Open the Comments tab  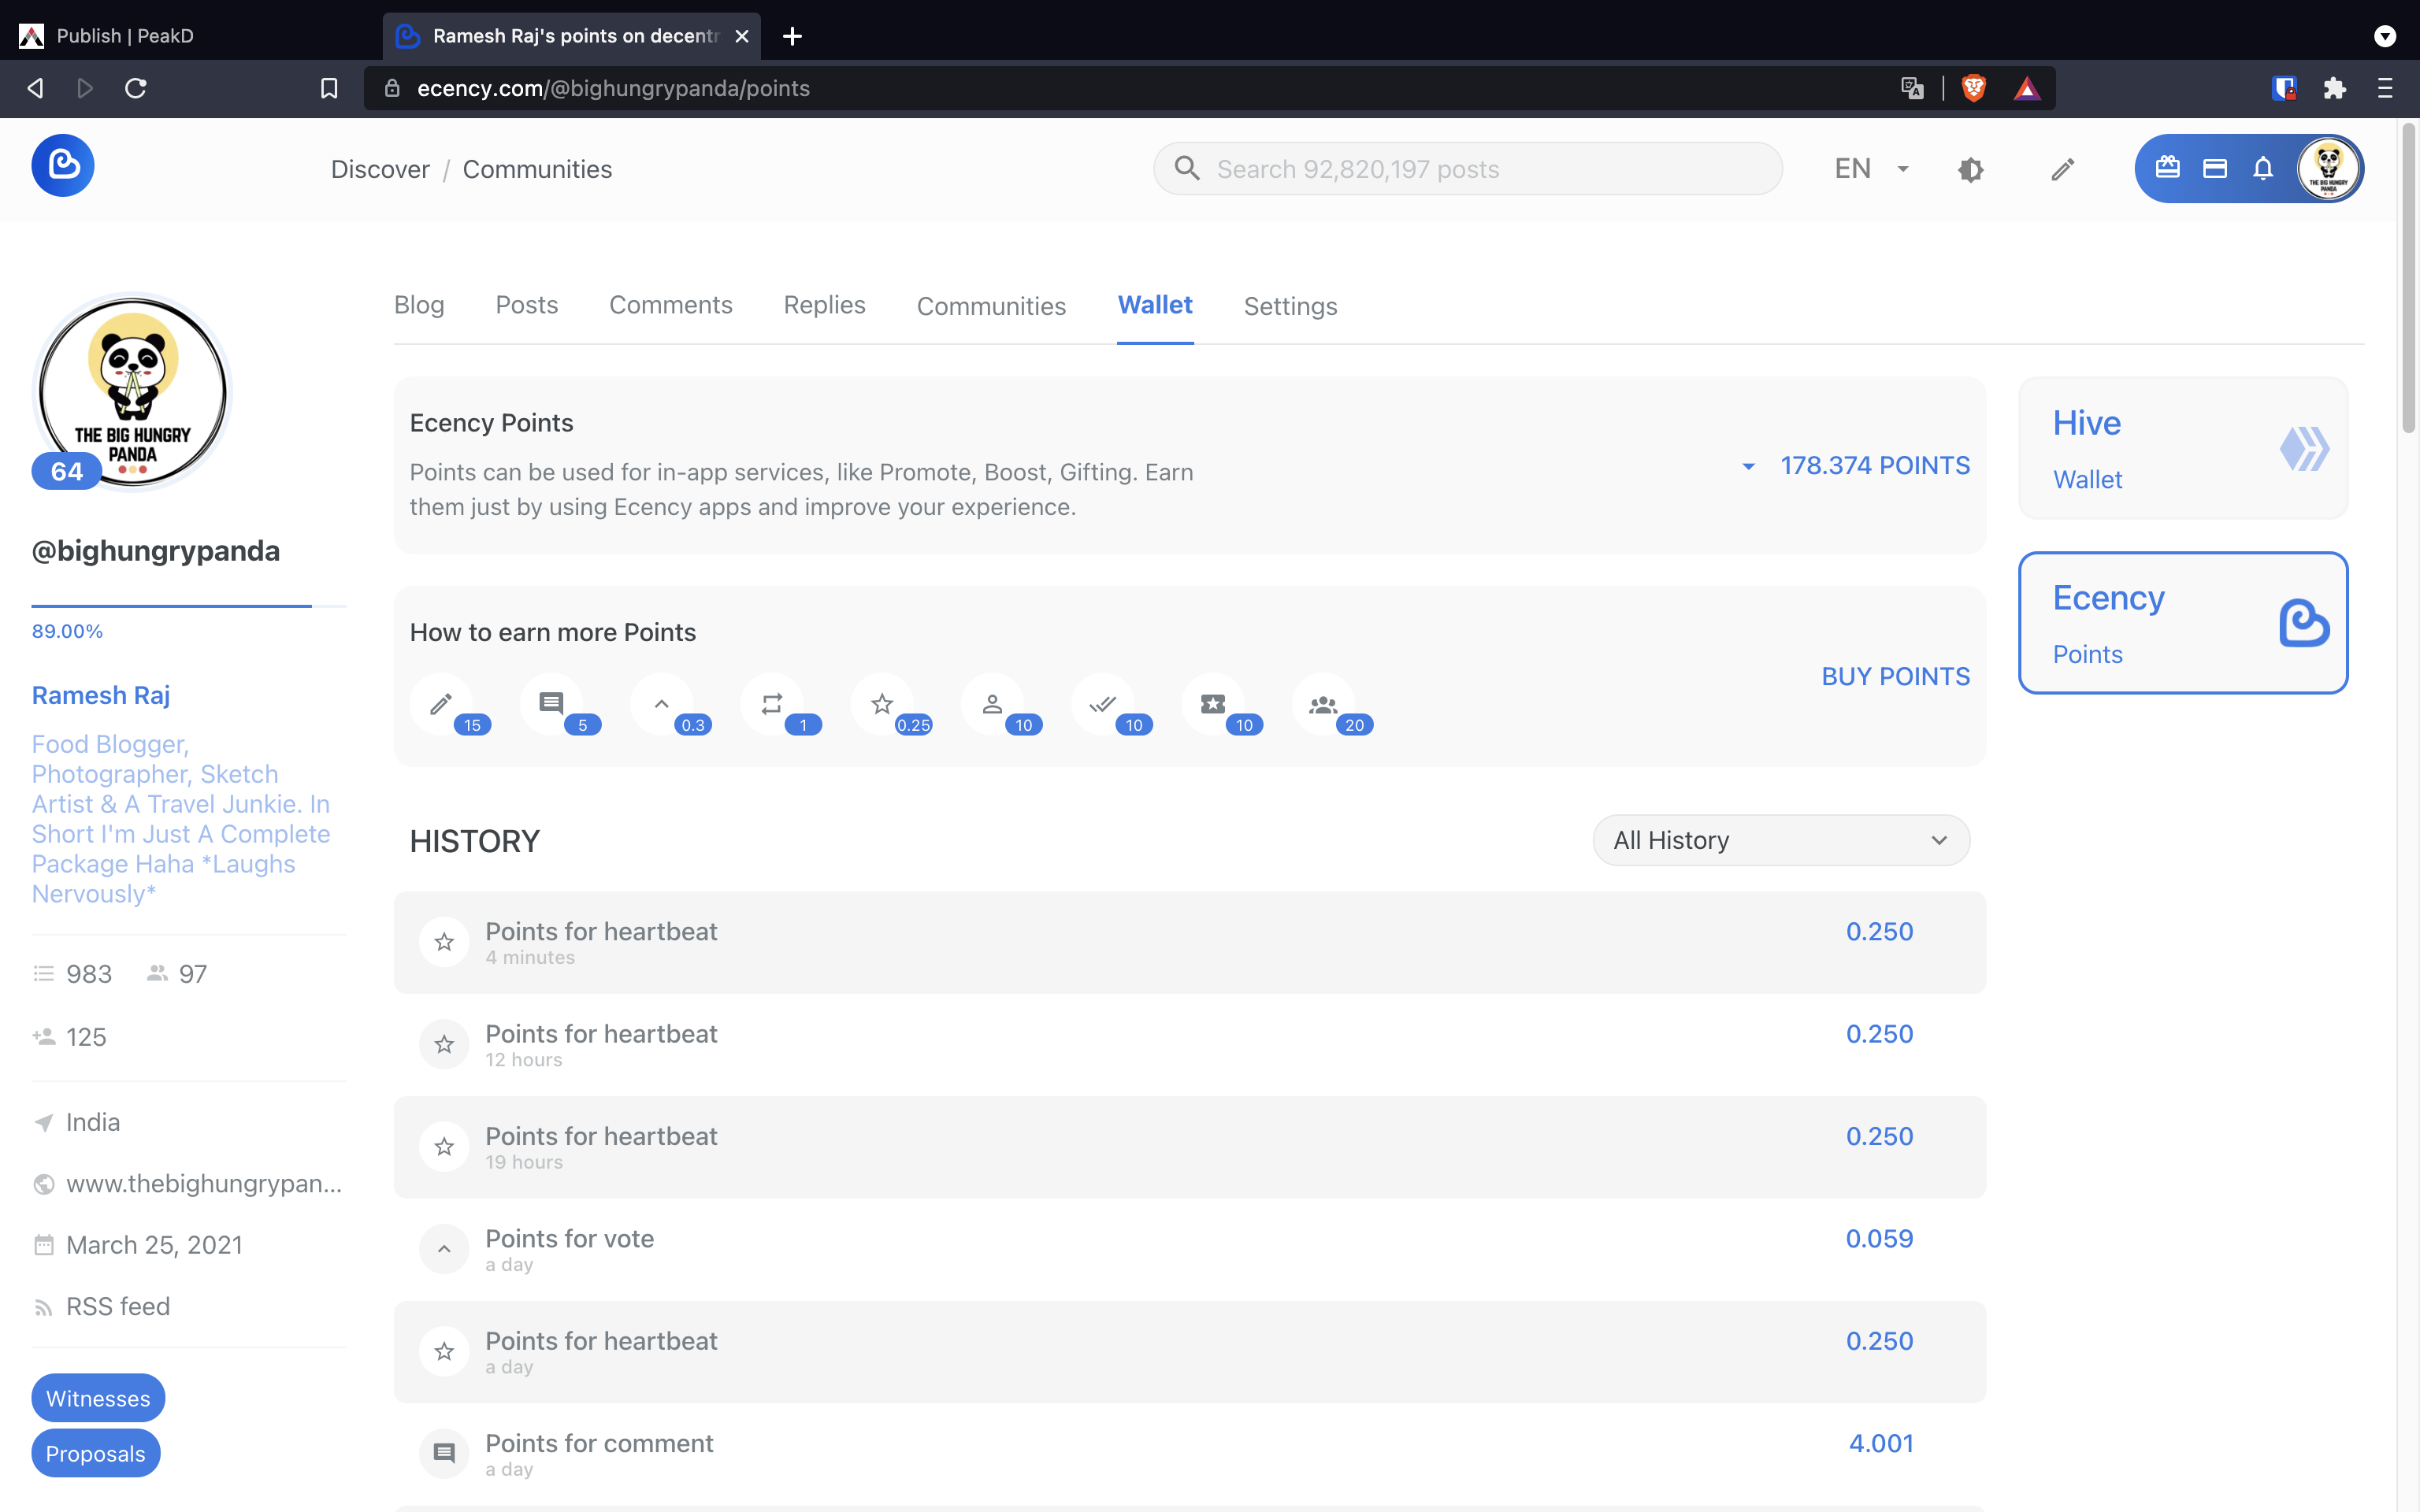(671, 305)
